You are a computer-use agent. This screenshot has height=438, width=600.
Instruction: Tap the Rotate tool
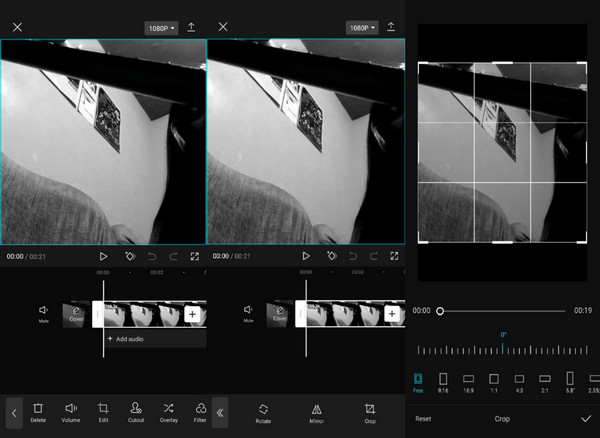pyautogui.click(x=263, y=414)
